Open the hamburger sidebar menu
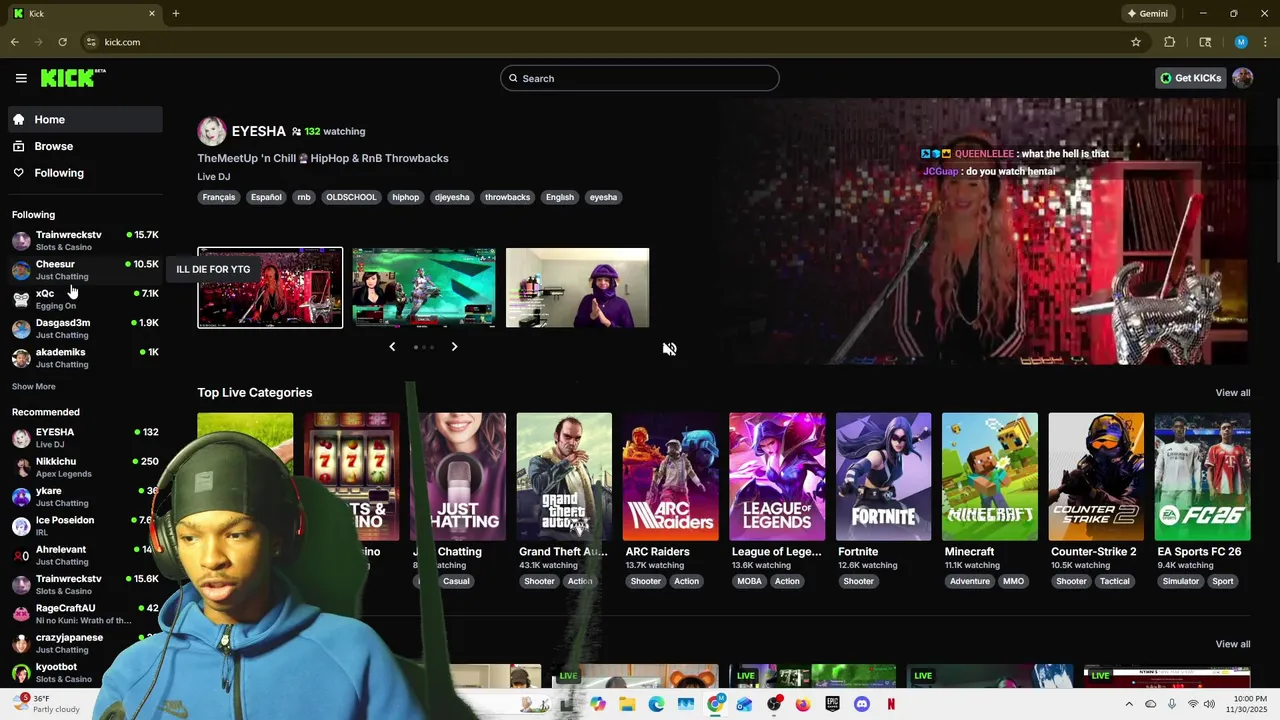1280x720 pixels. [x=21, y=78]
